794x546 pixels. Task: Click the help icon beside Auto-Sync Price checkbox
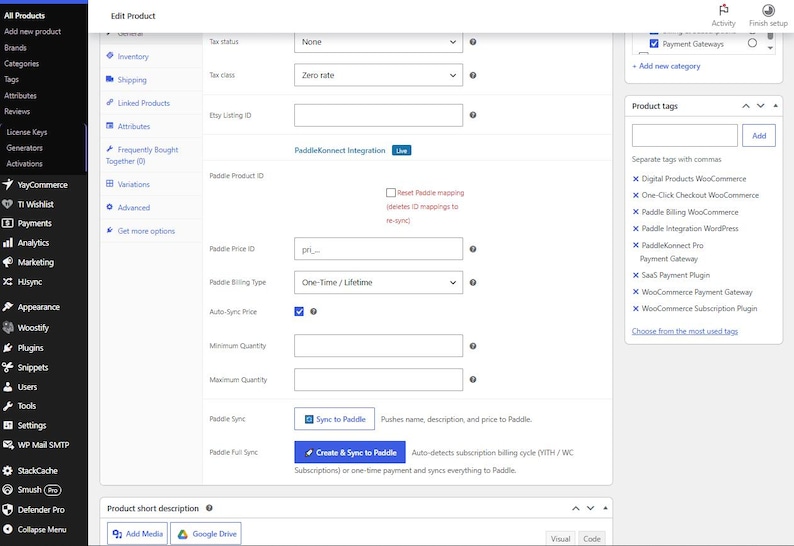(x=313, y=311)
